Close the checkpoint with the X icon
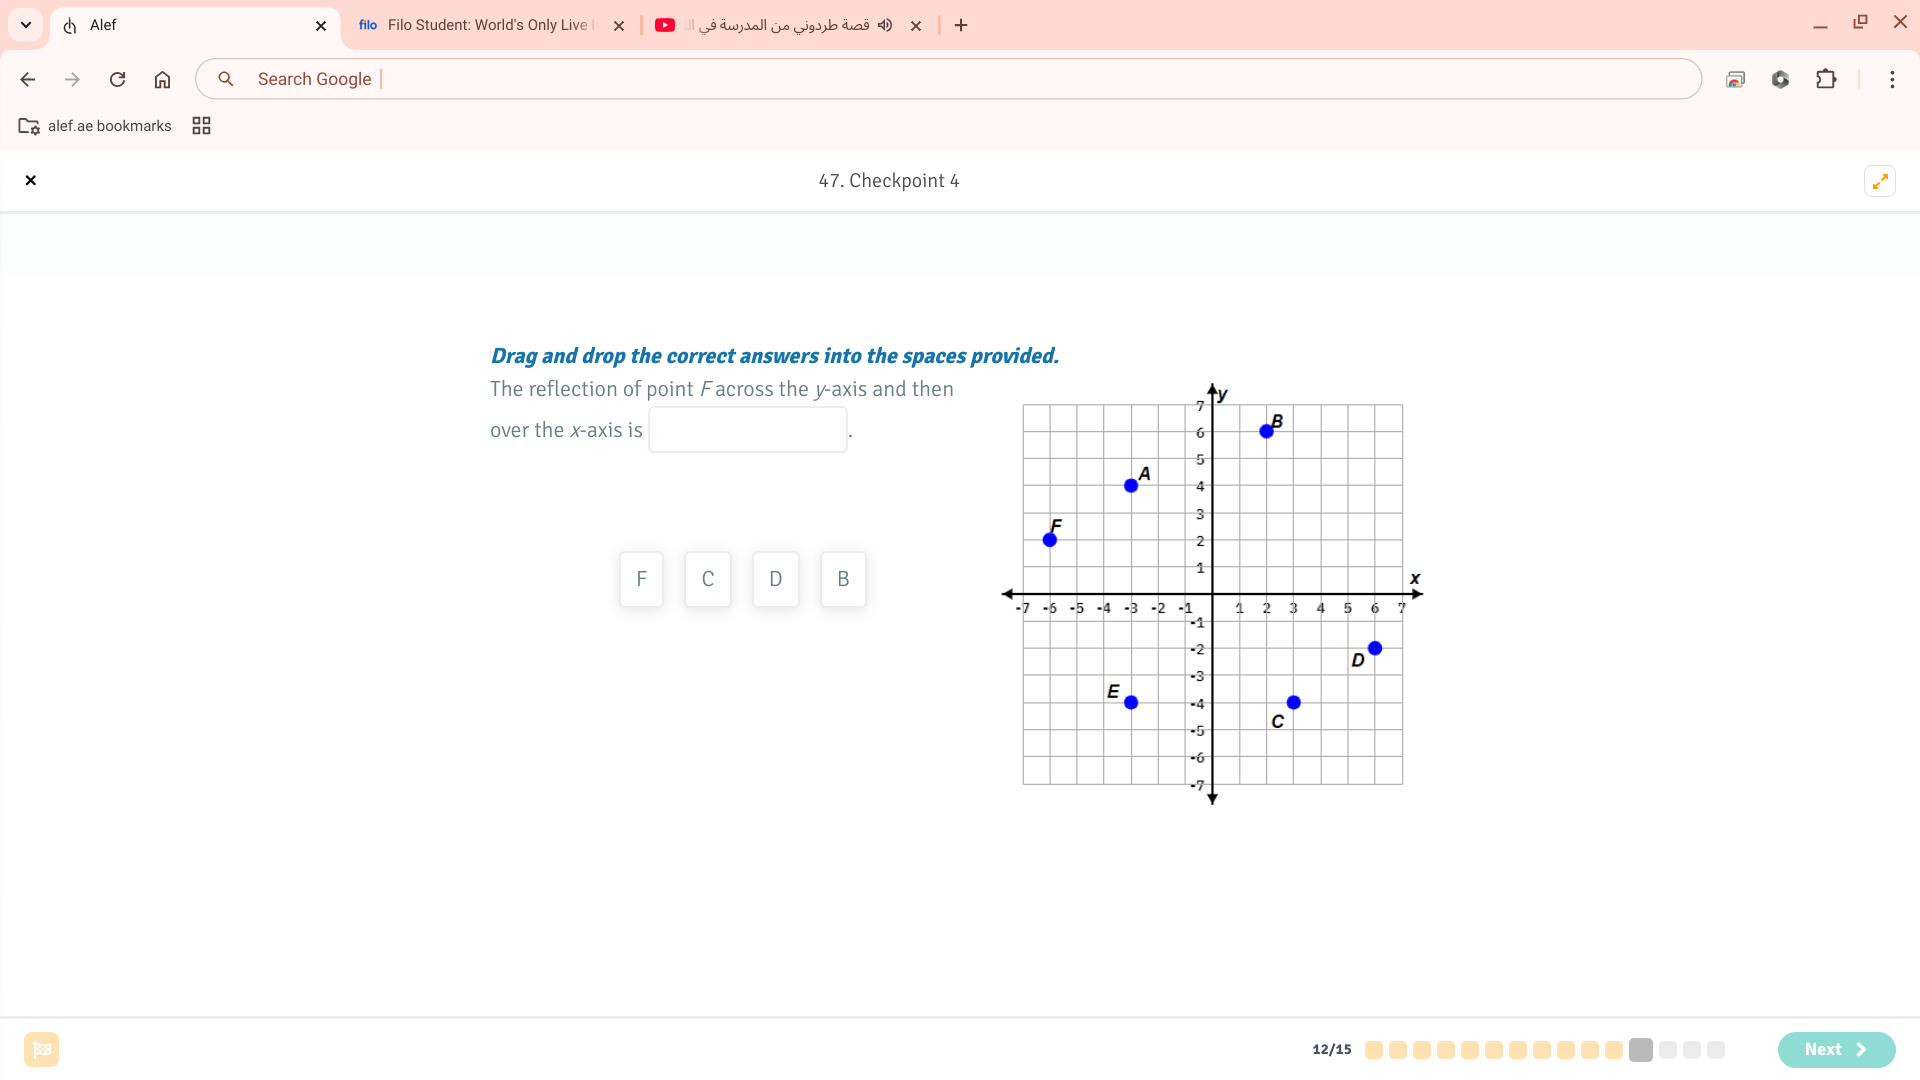This screenshot has width=1920, height=1080. point(31,181)
